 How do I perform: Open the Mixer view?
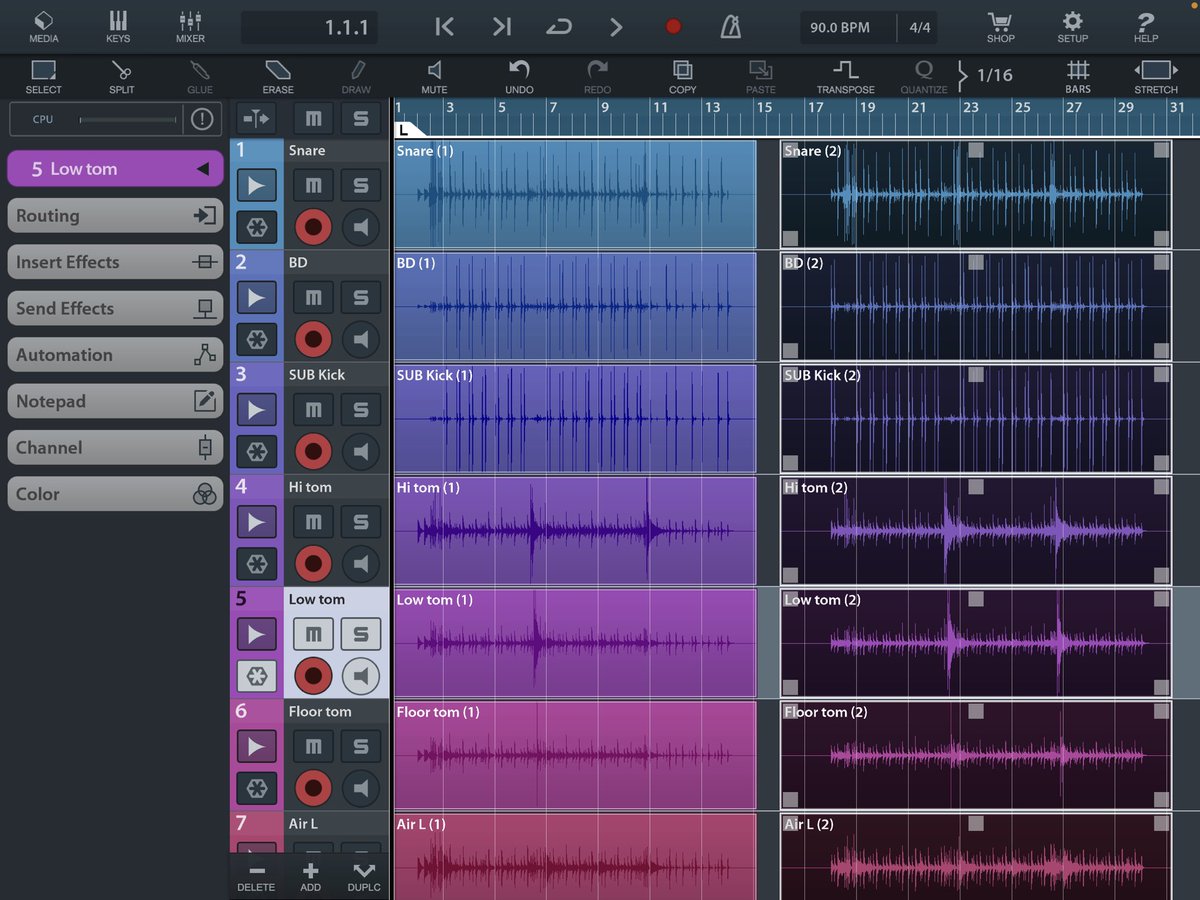(190, 27)
